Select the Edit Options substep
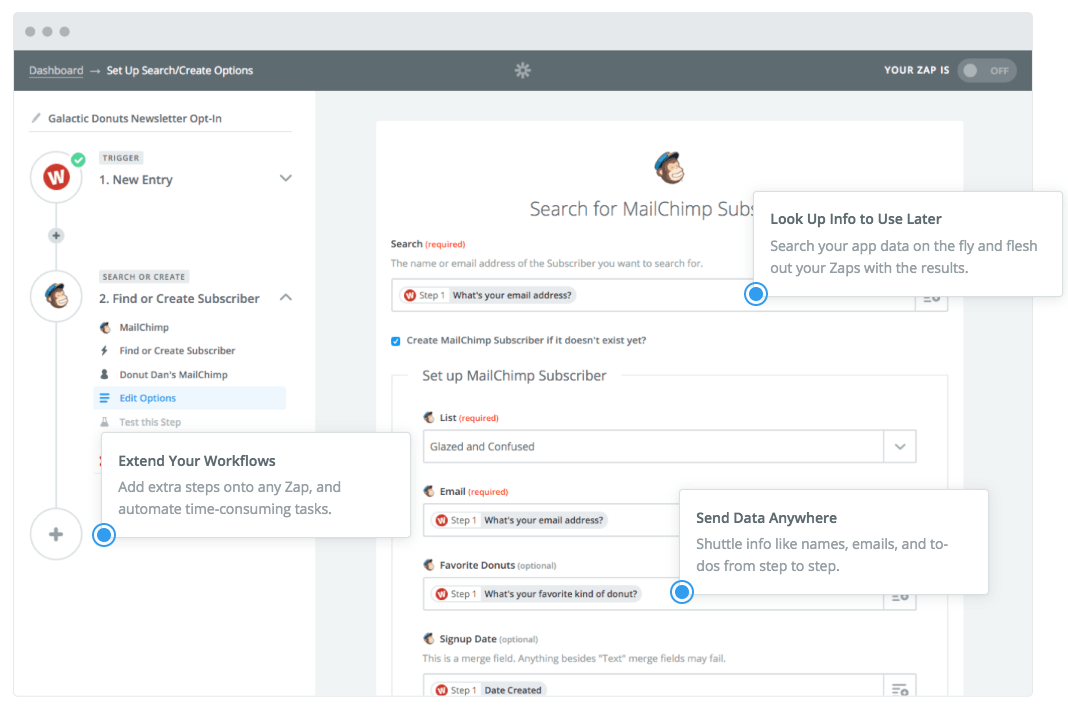Viewport: 1068px width, 723px height. point(189,398)
